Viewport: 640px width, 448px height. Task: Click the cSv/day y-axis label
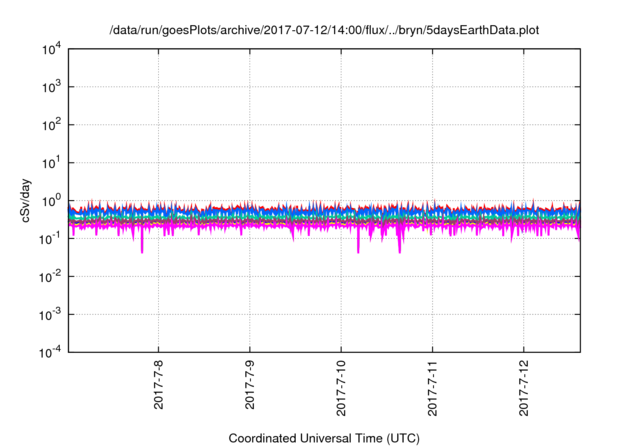(x=25, y=200)
